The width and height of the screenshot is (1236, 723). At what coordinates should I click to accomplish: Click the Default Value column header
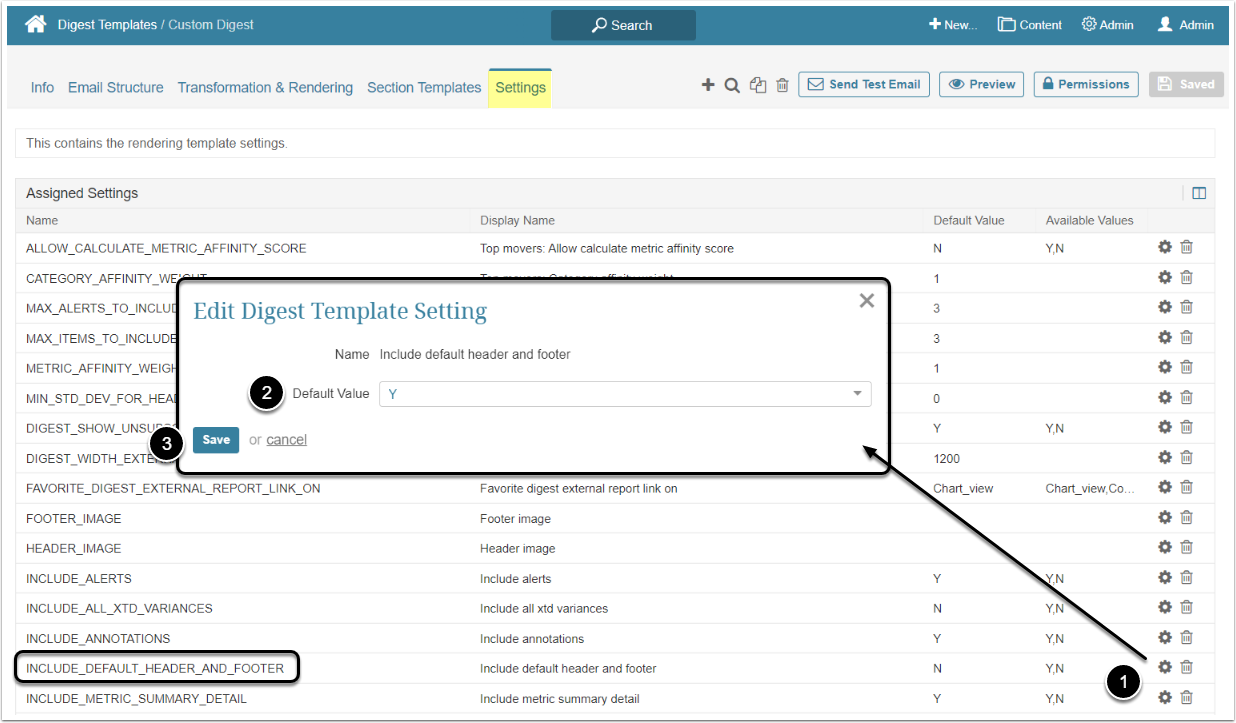click(x=969, y=220)
